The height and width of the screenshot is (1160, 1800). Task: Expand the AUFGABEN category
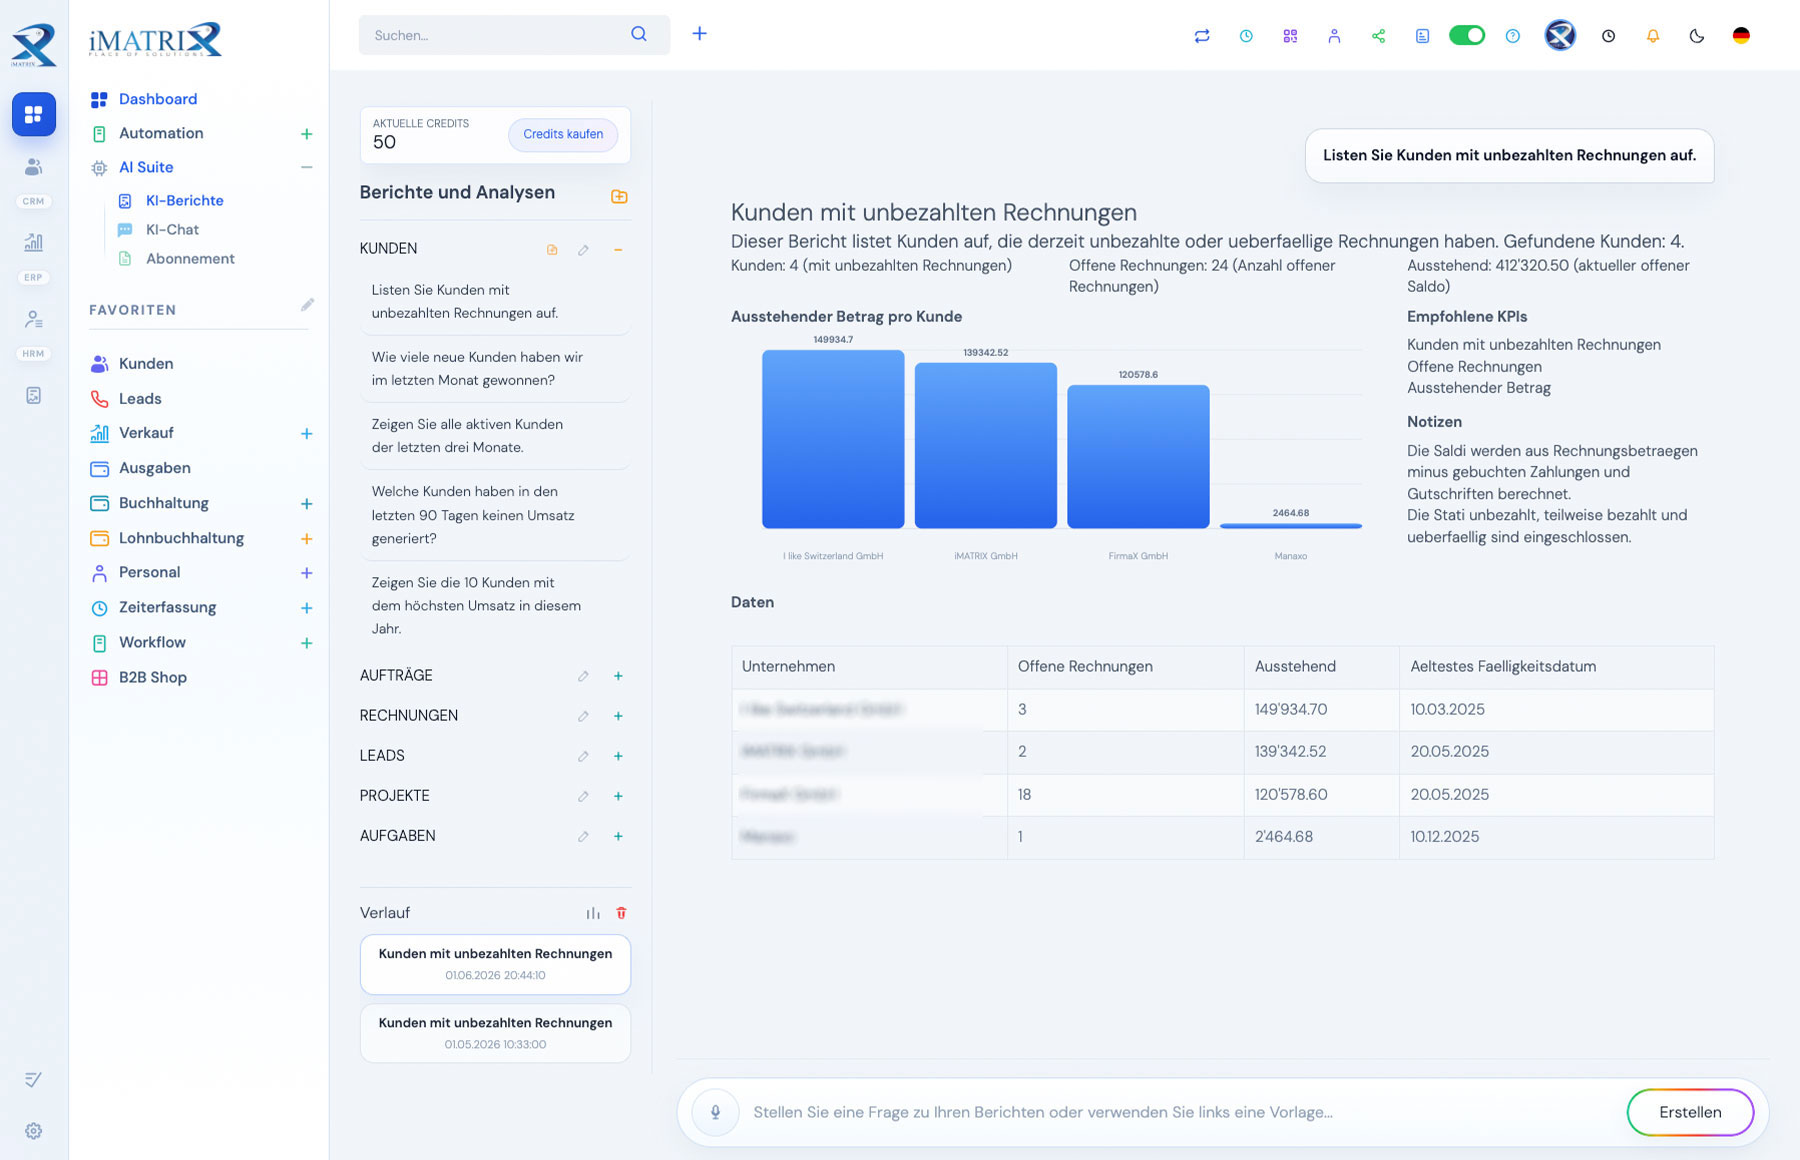[x=618, y=836]
